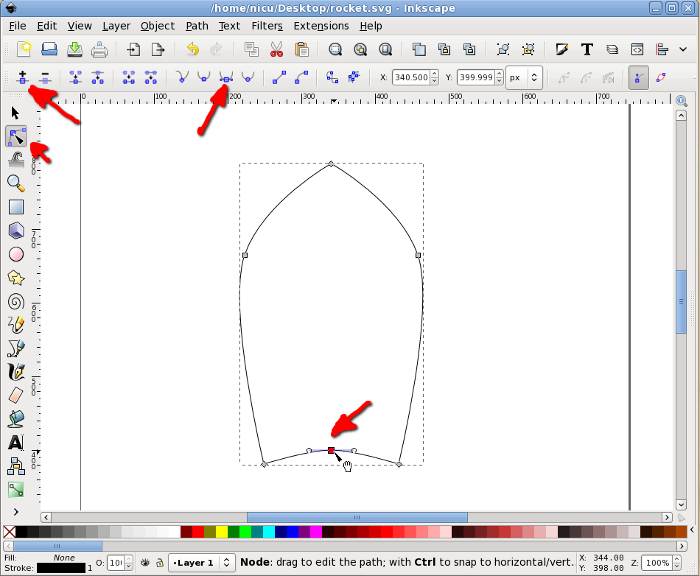The width and height of the screenshot is (700, 576).
Task: Open the Layer menu
Action: click(116, 26)
